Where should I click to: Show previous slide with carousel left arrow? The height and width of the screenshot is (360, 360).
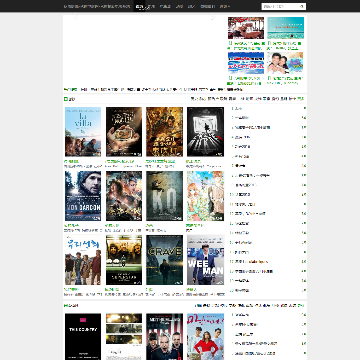point(76,17)
